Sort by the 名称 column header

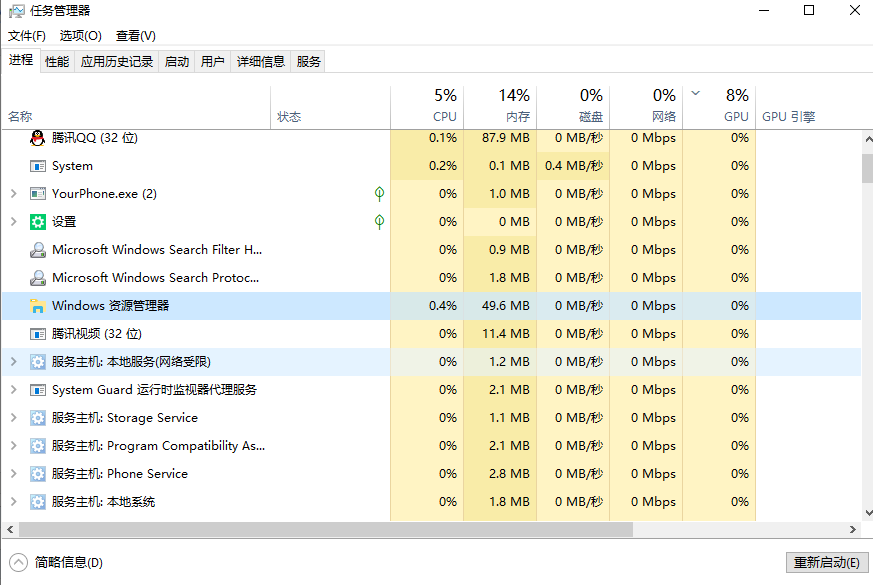(x=136, y=107)
